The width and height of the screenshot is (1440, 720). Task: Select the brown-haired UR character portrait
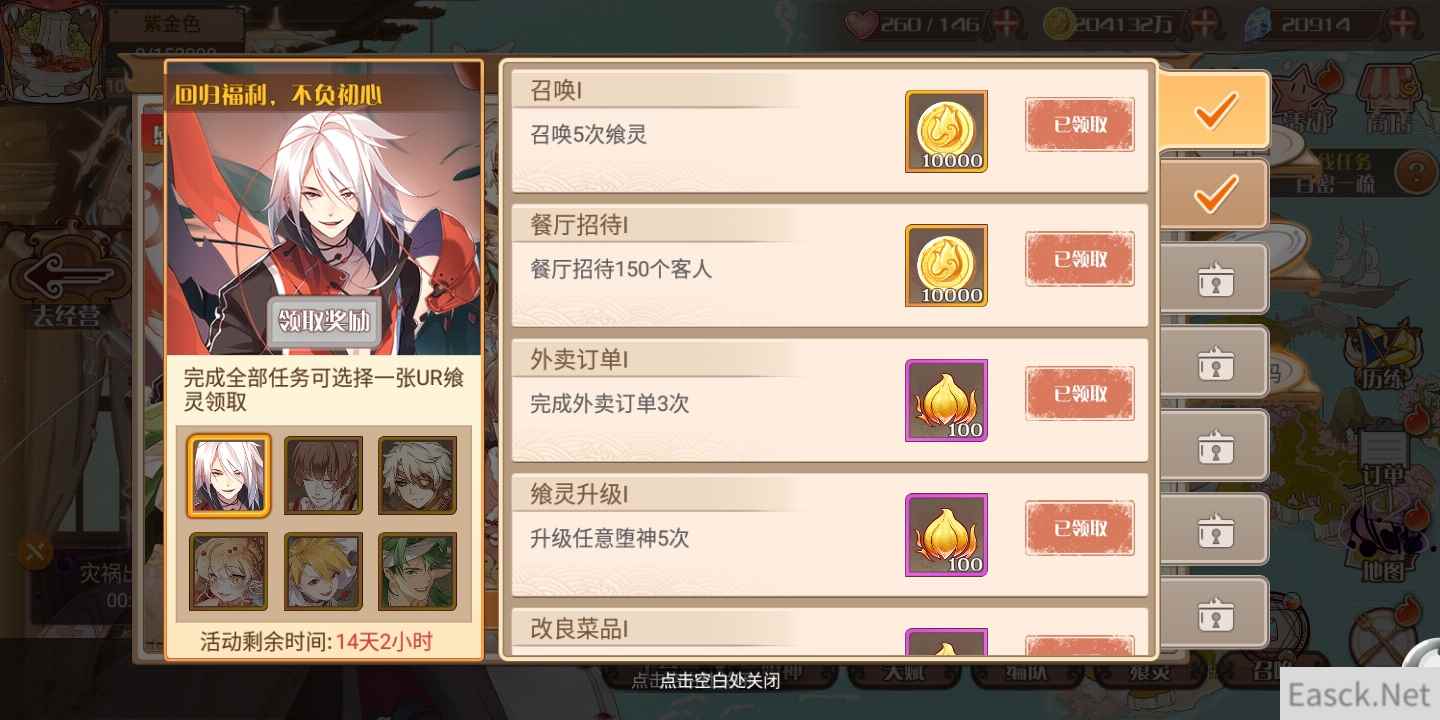[x=323, y=475]
